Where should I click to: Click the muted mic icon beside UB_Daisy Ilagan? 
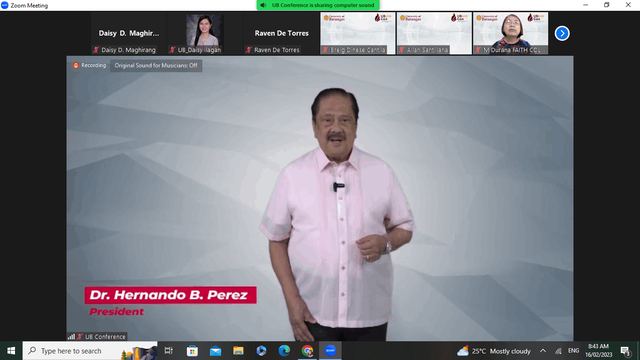tap(172, 50)
